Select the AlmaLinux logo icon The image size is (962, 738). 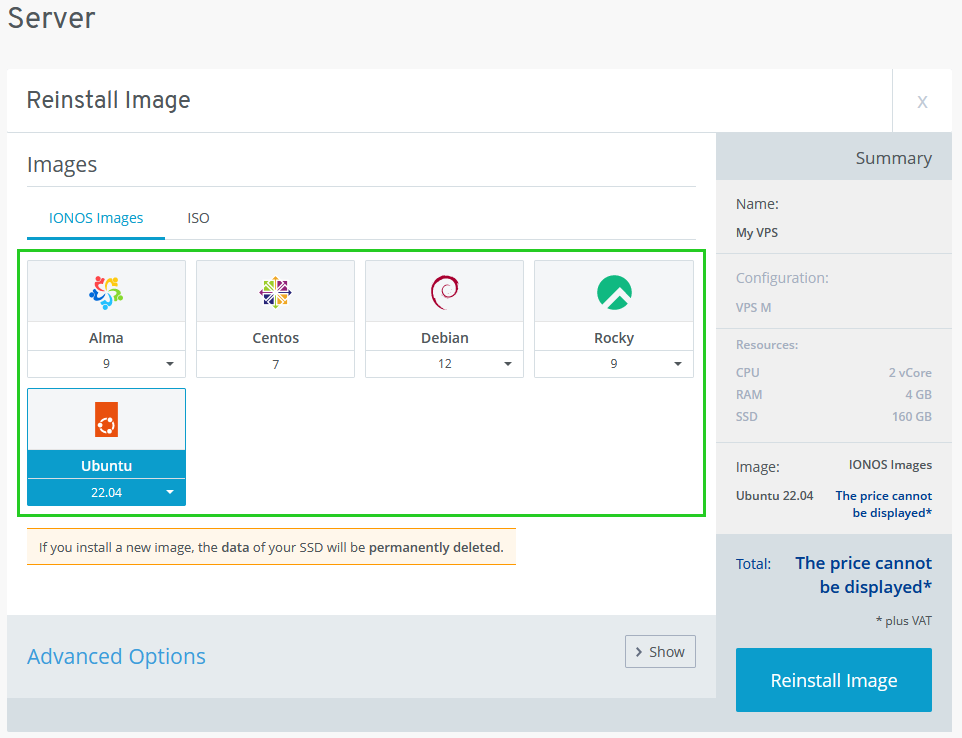click(x=106, y=292)
